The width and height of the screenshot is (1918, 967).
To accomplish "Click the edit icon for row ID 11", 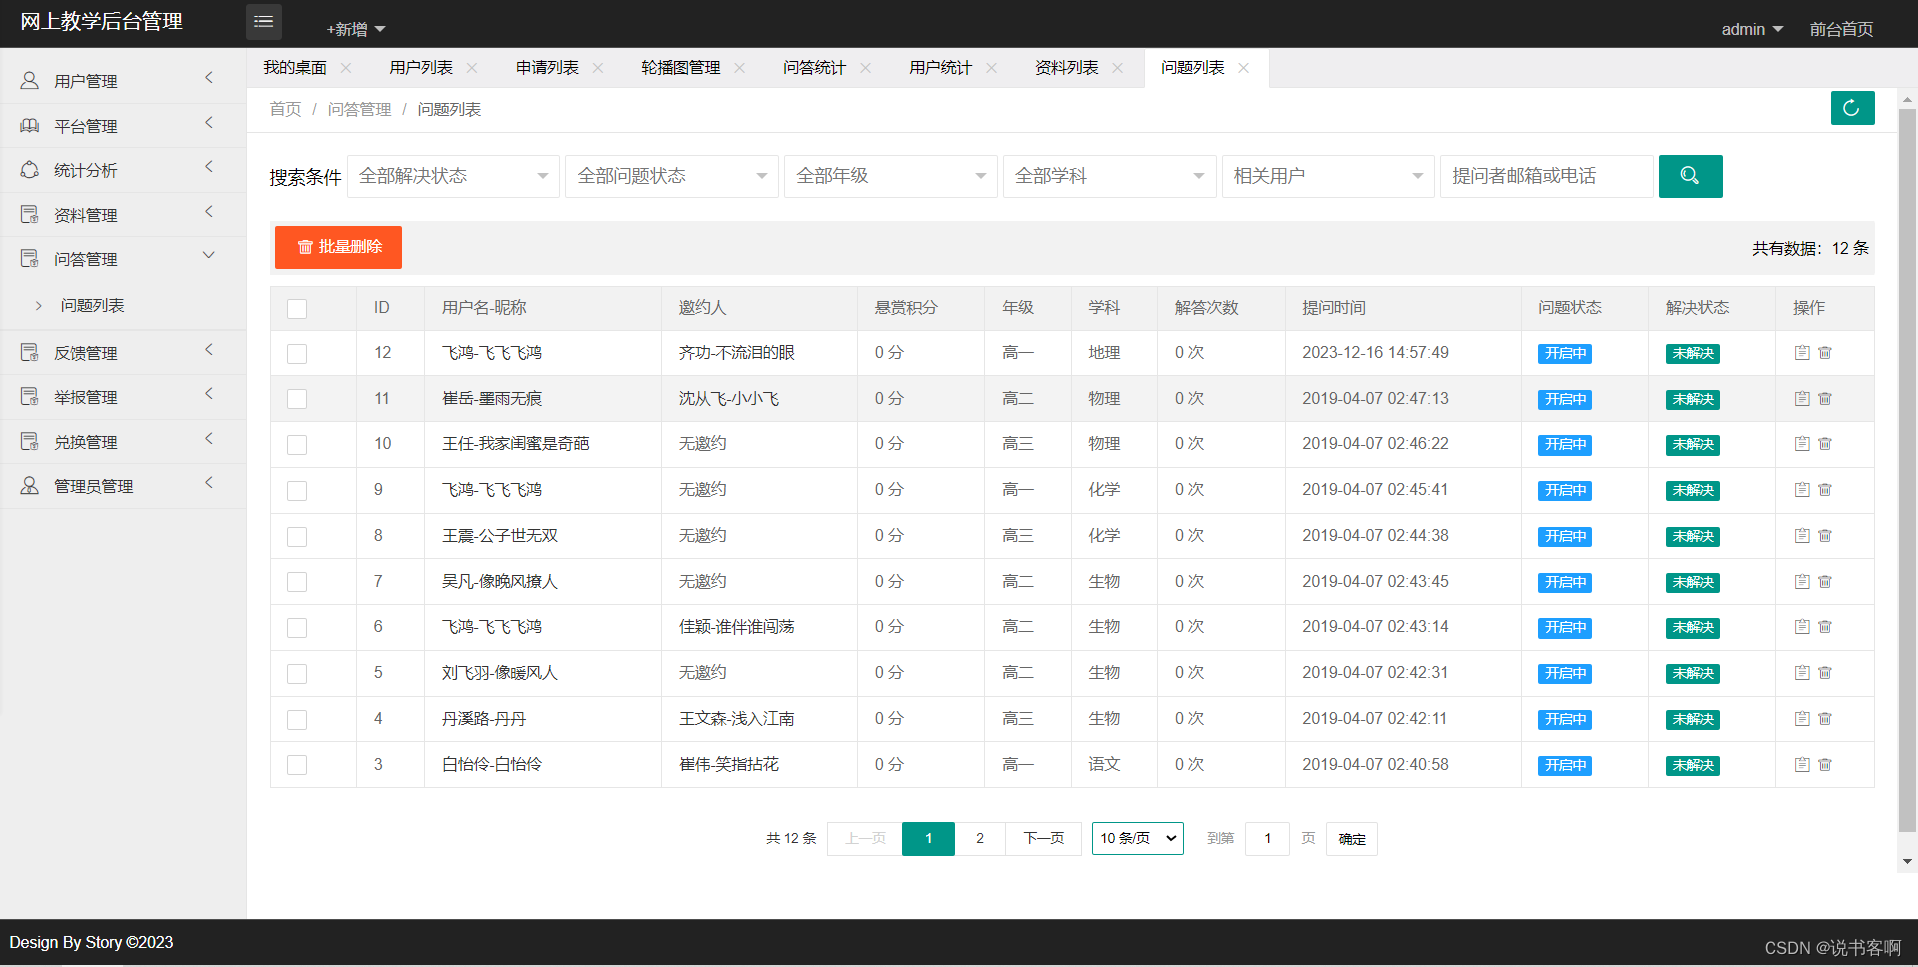I will (x=1802, y=399).
